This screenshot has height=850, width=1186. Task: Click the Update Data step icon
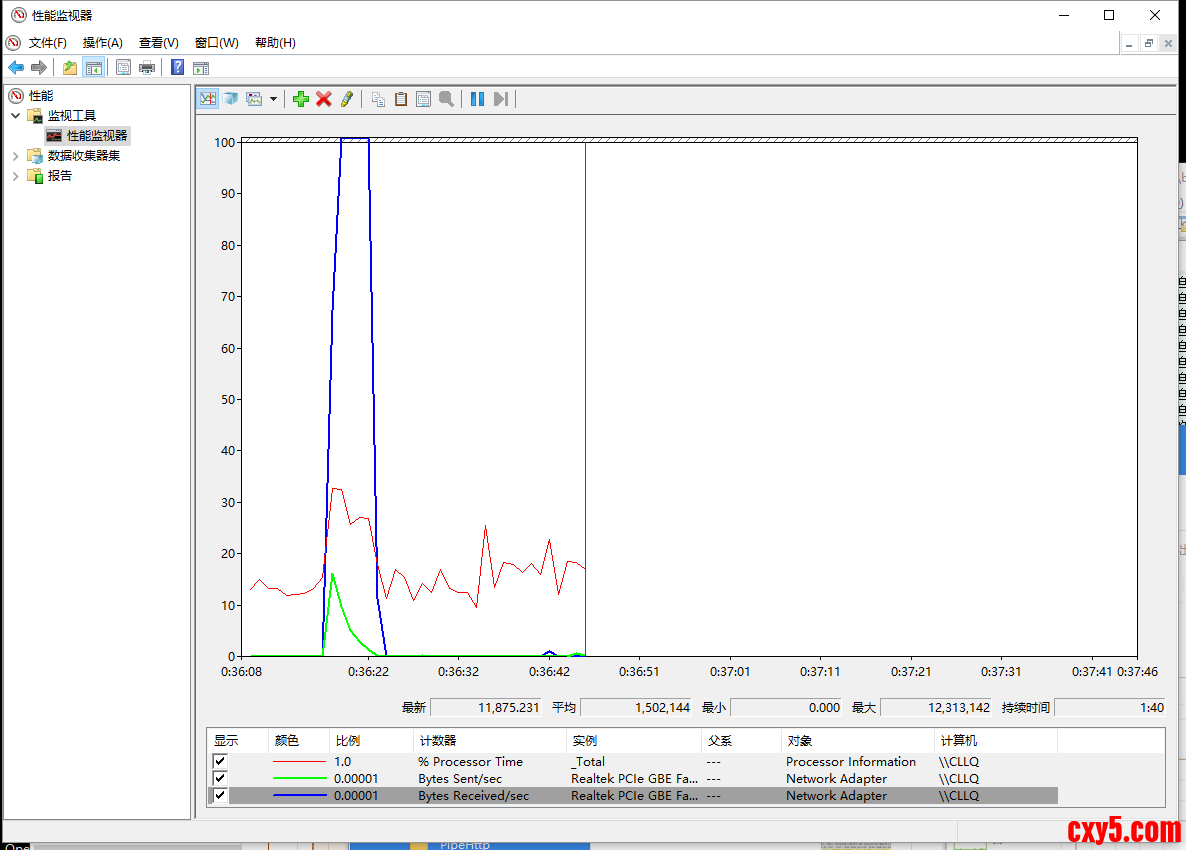point(501,99)
